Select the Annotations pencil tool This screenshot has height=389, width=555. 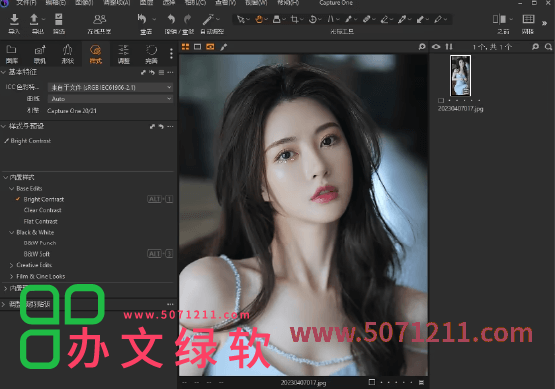click(x=438, y=19)
